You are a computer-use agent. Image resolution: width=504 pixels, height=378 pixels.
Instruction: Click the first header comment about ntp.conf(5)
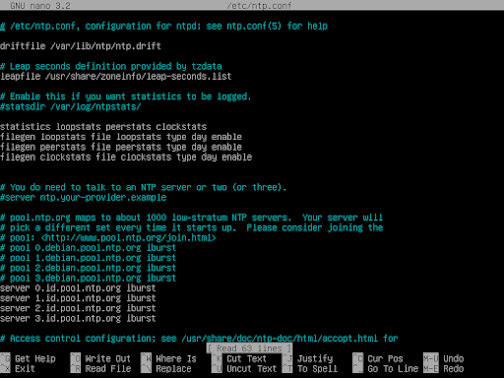164,26
